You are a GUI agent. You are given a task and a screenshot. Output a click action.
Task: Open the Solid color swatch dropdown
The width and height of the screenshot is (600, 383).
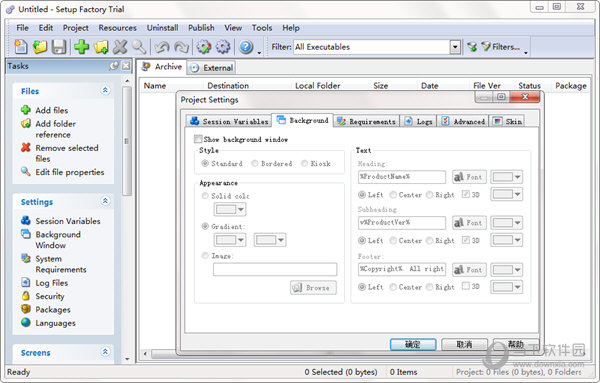tap(230, 209)
